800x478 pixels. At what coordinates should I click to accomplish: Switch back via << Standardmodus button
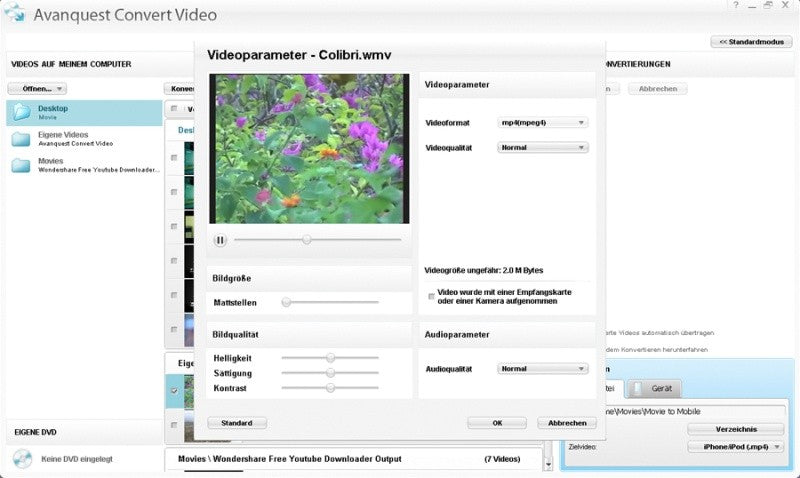pyautogui.click(x=751, y=42)
